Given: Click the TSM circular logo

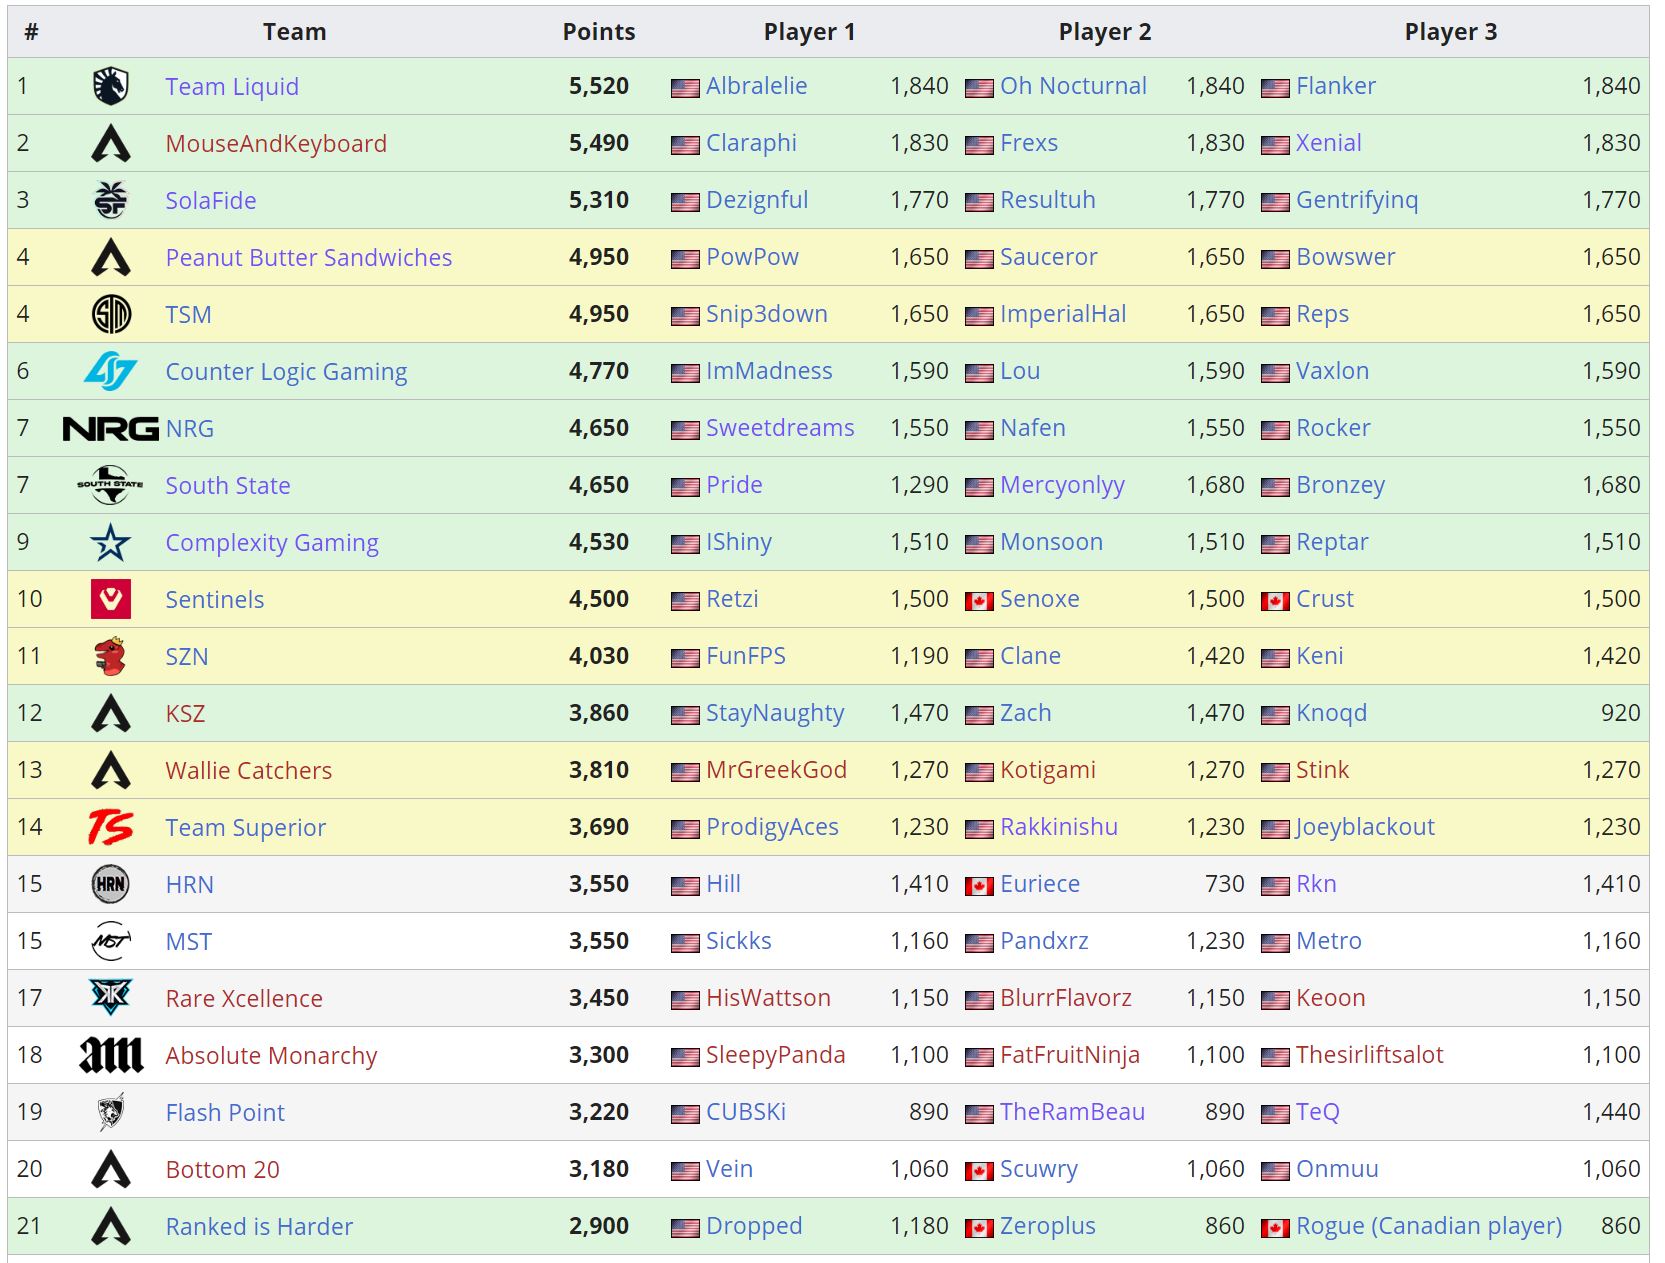Looking at the screenshot, I should [111, 314].
